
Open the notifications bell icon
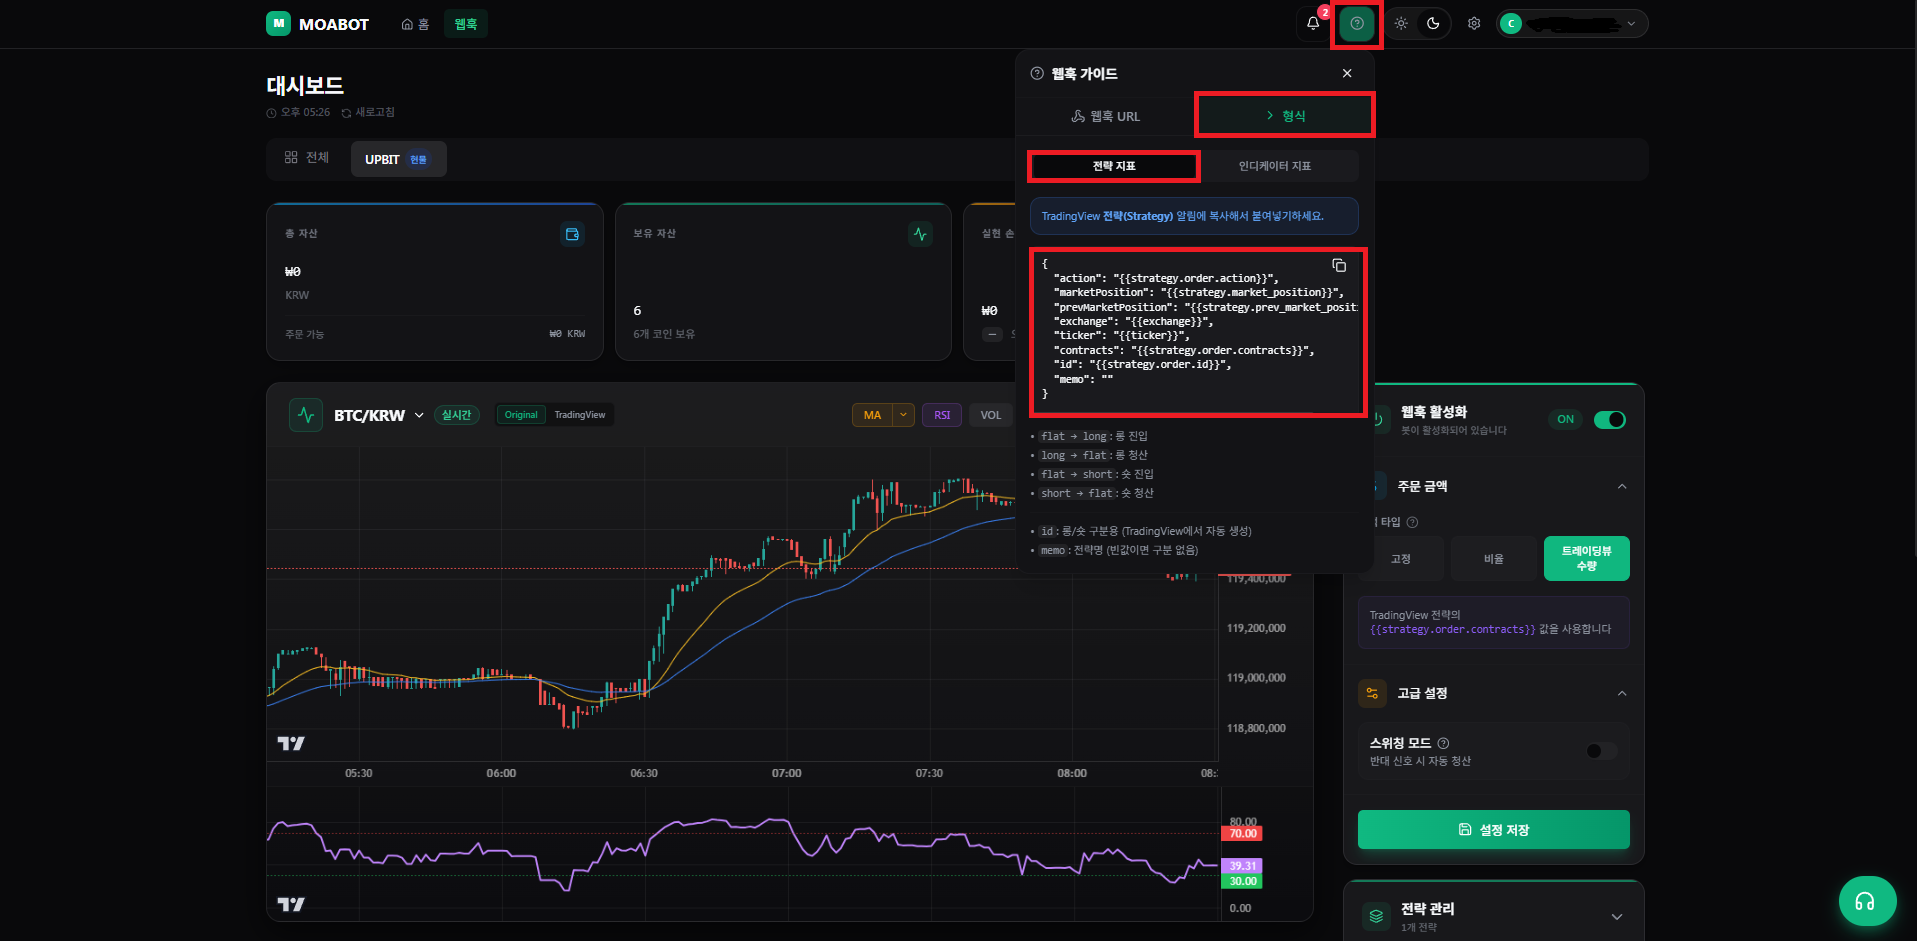click(x=1313, y=23)
